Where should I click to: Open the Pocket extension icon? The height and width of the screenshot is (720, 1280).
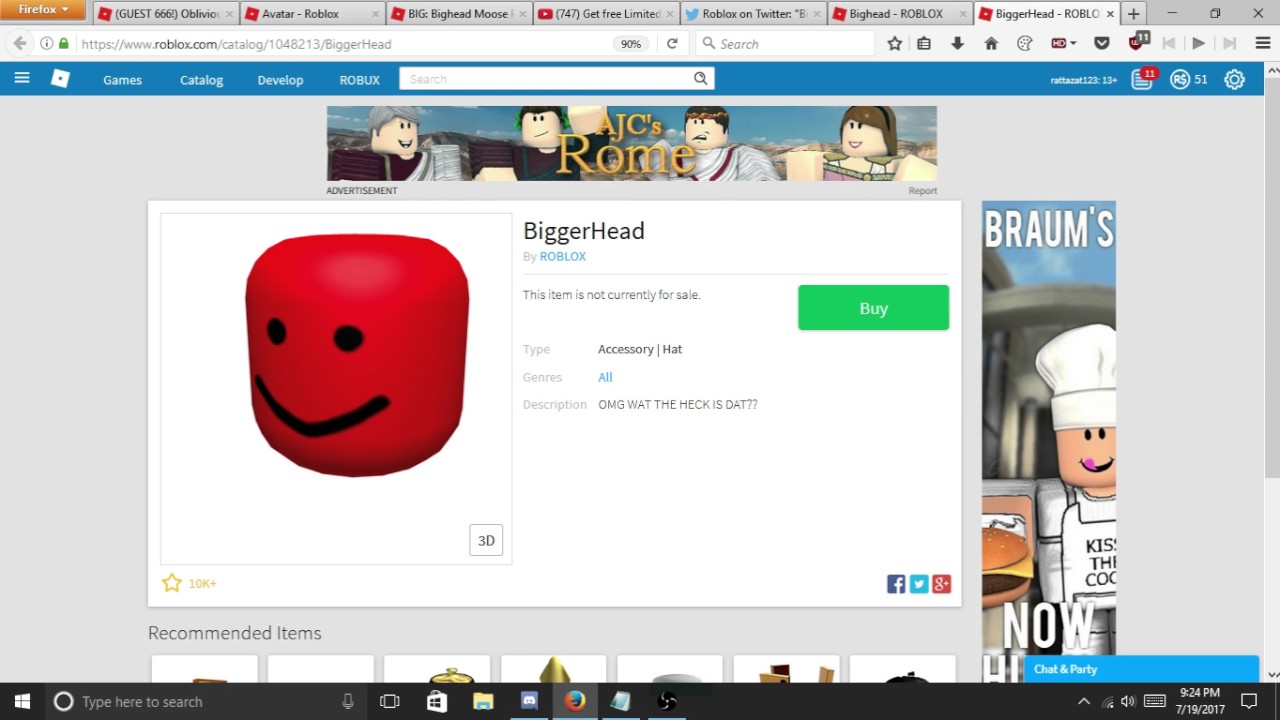1102,44
